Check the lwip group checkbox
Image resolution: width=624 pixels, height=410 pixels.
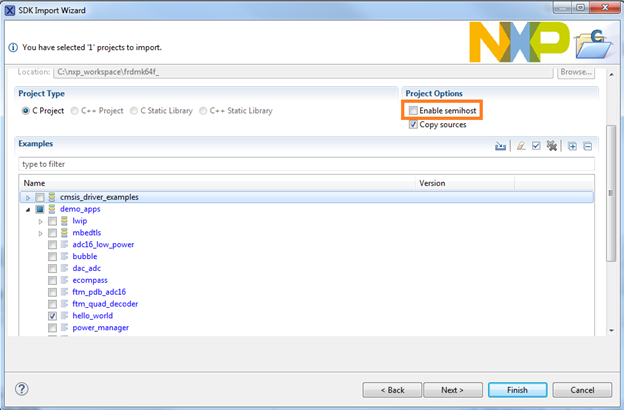pyautogui.click(x=53, y=221)
